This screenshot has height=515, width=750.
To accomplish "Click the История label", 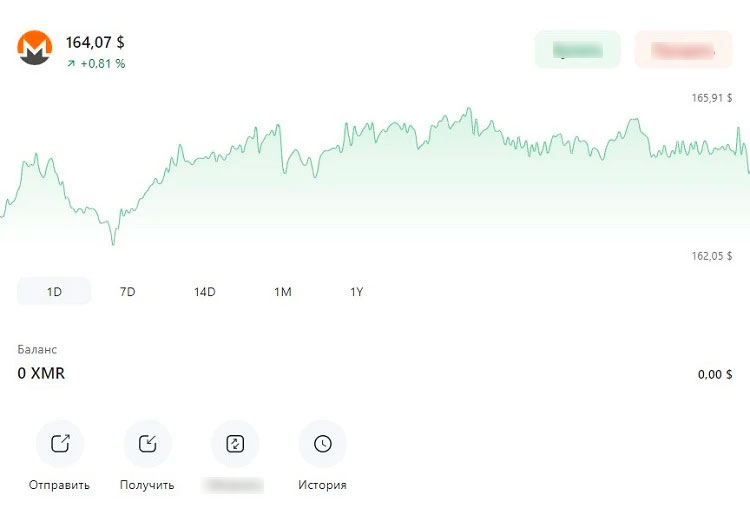I will click(x=323, y=485).
